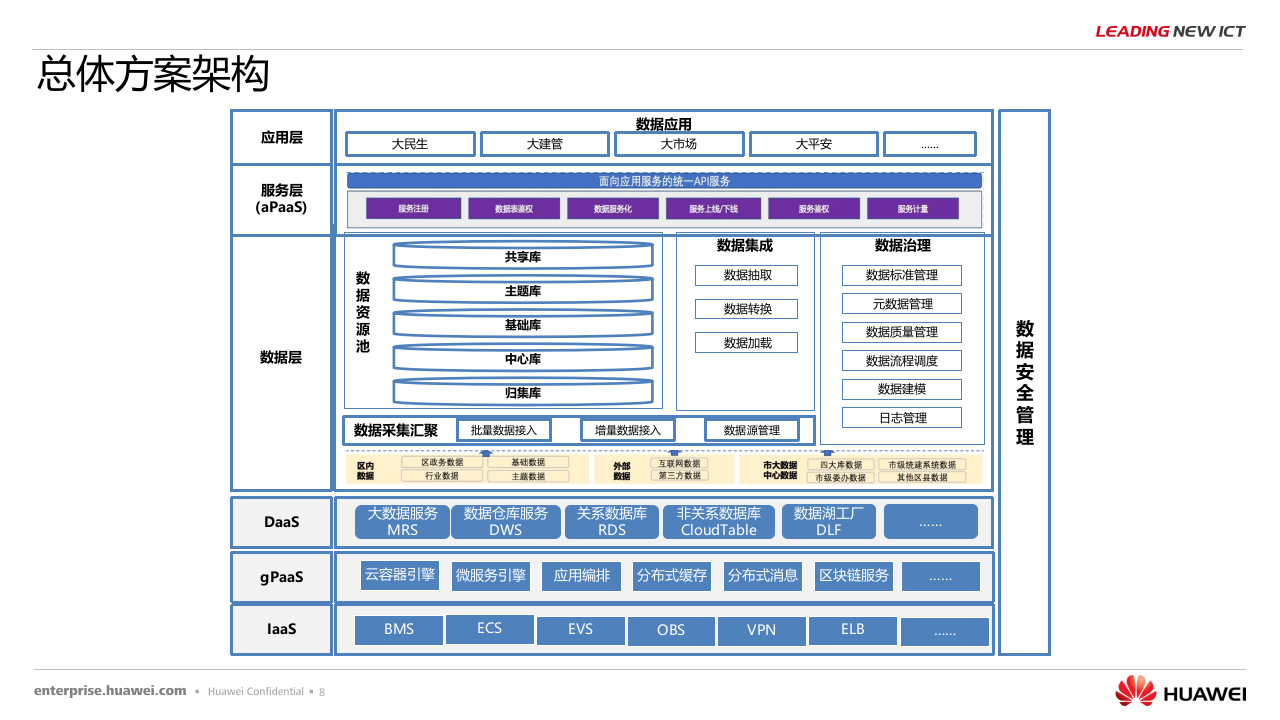This screenshot has height=720, width=1280.
Task: Click the 云容器引擎 block in gPaaS
Action: click(x=399, y=576)
